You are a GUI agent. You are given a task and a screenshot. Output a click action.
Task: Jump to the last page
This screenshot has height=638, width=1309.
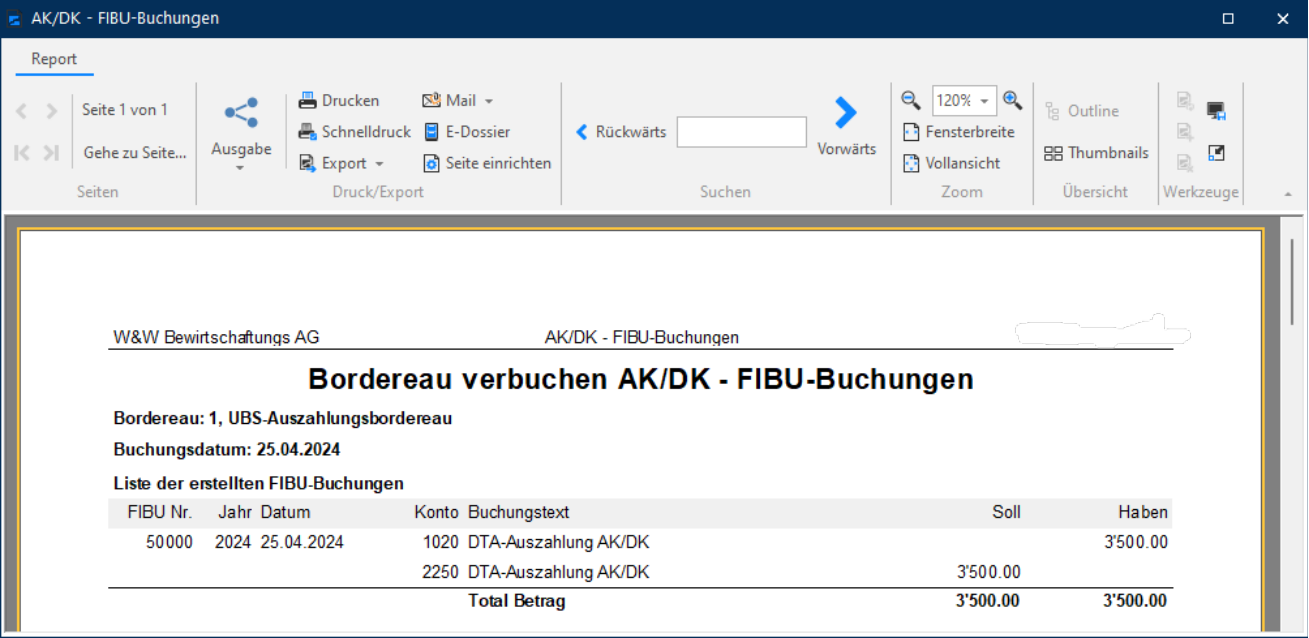click(52, 153)
